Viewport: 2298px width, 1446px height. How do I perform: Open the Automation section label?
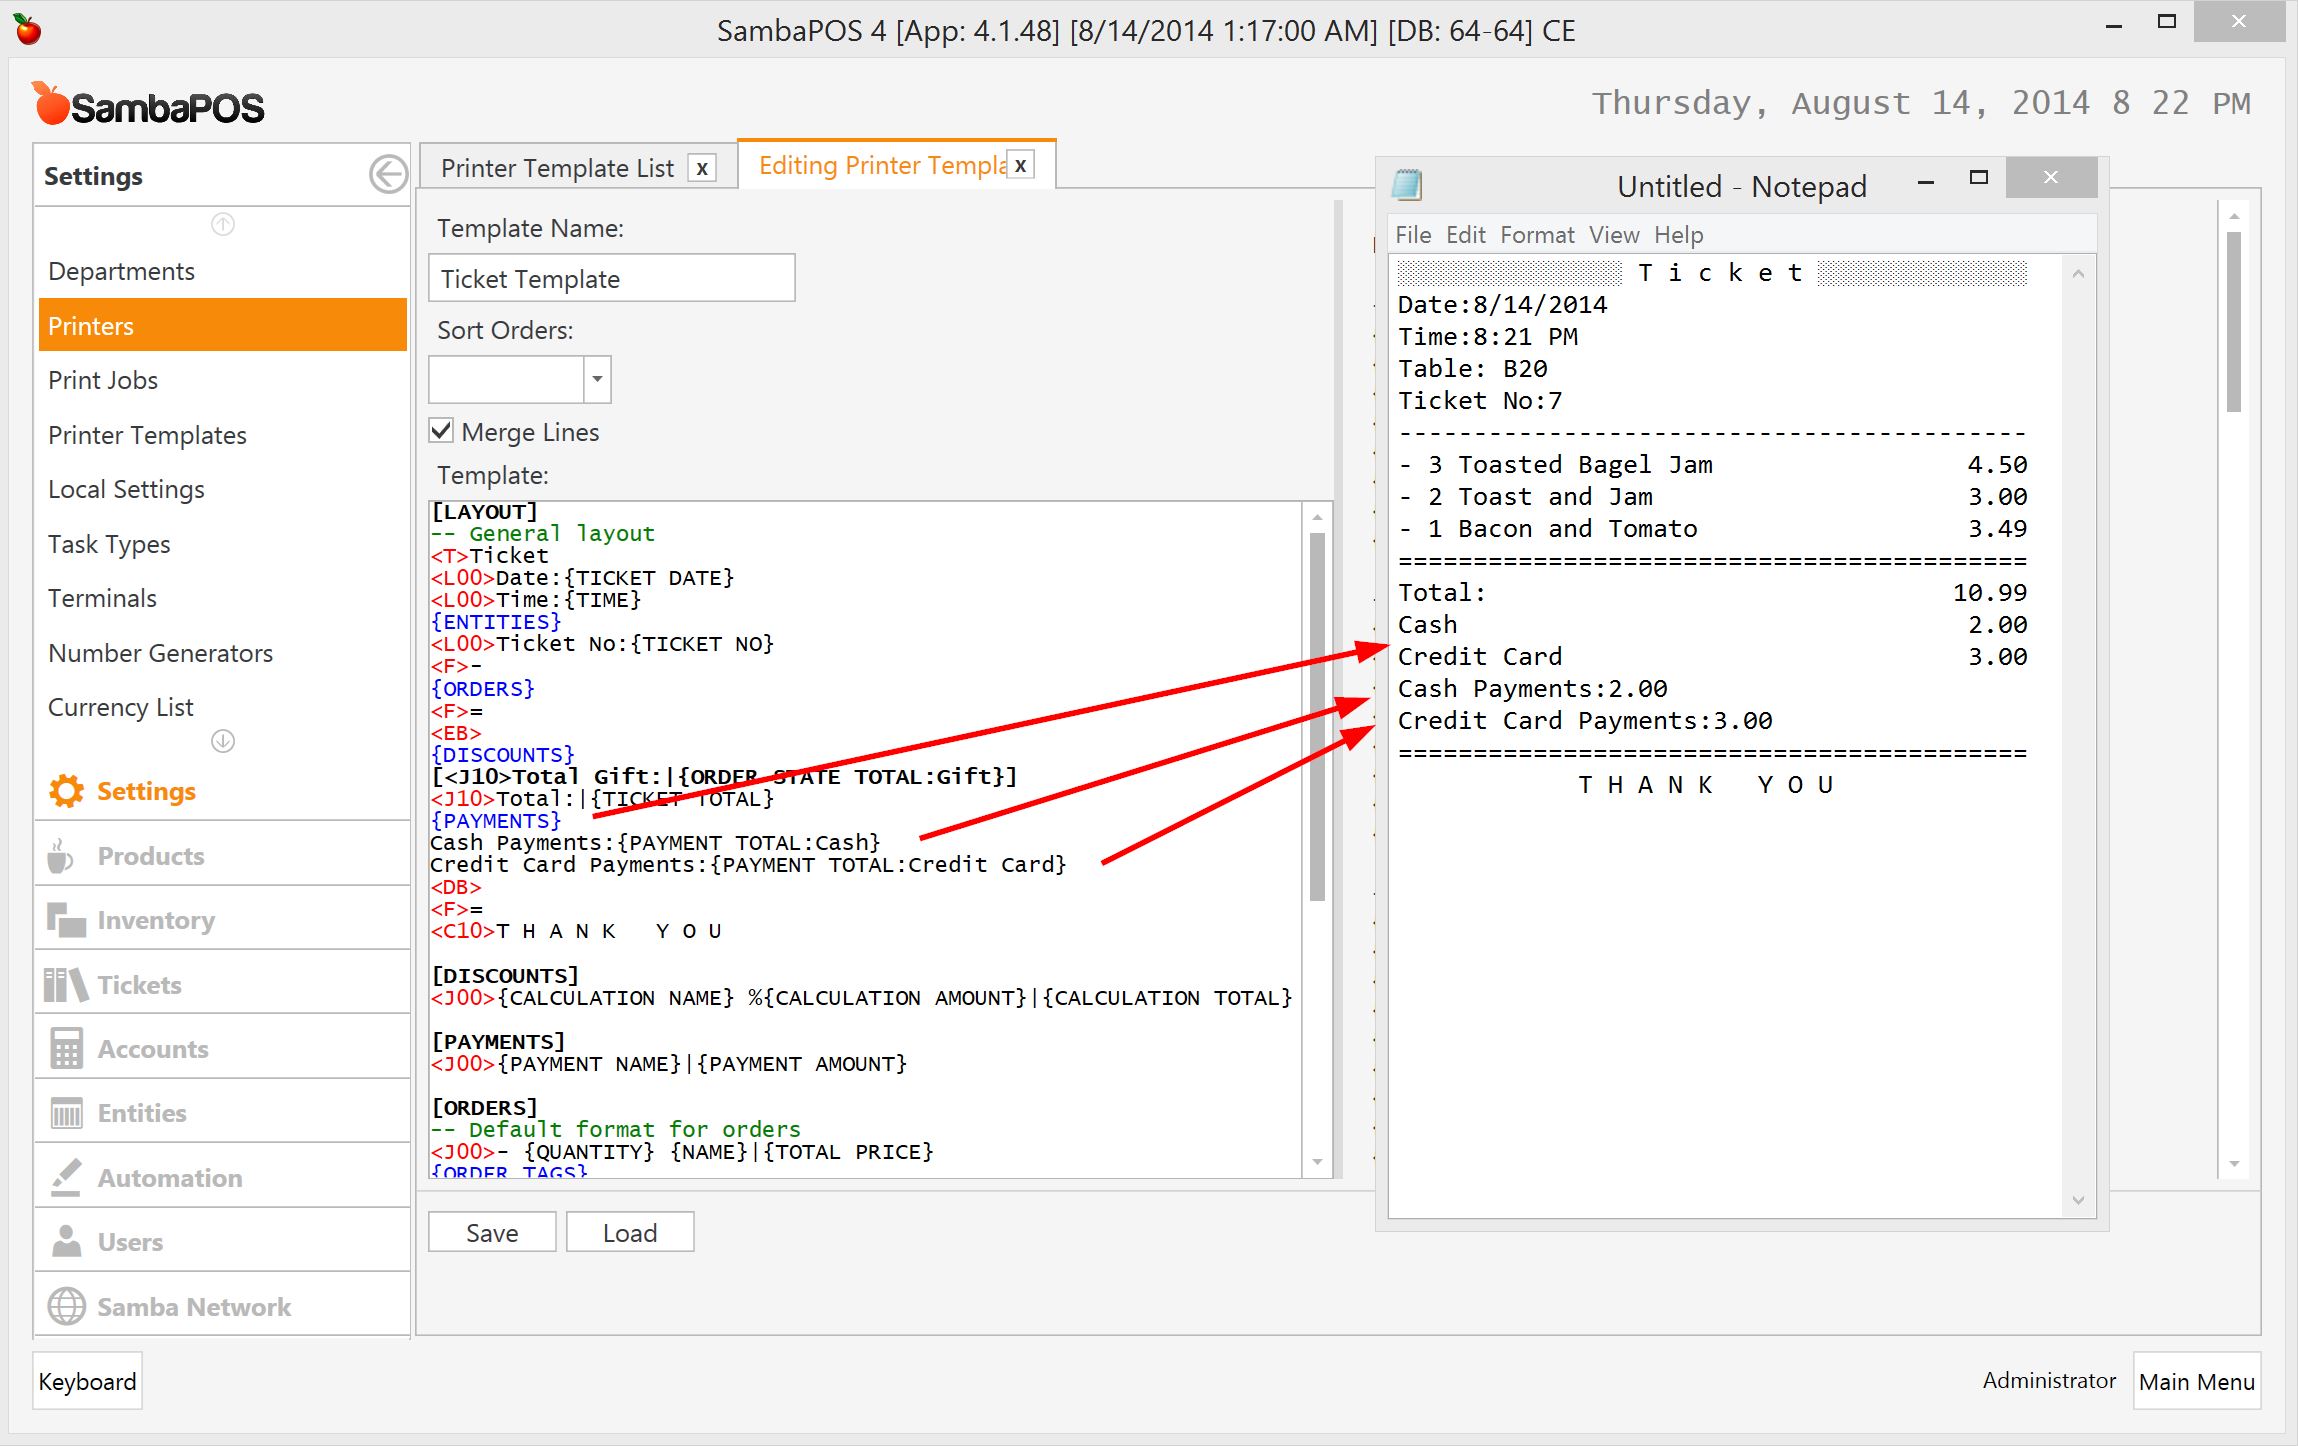170,1178
